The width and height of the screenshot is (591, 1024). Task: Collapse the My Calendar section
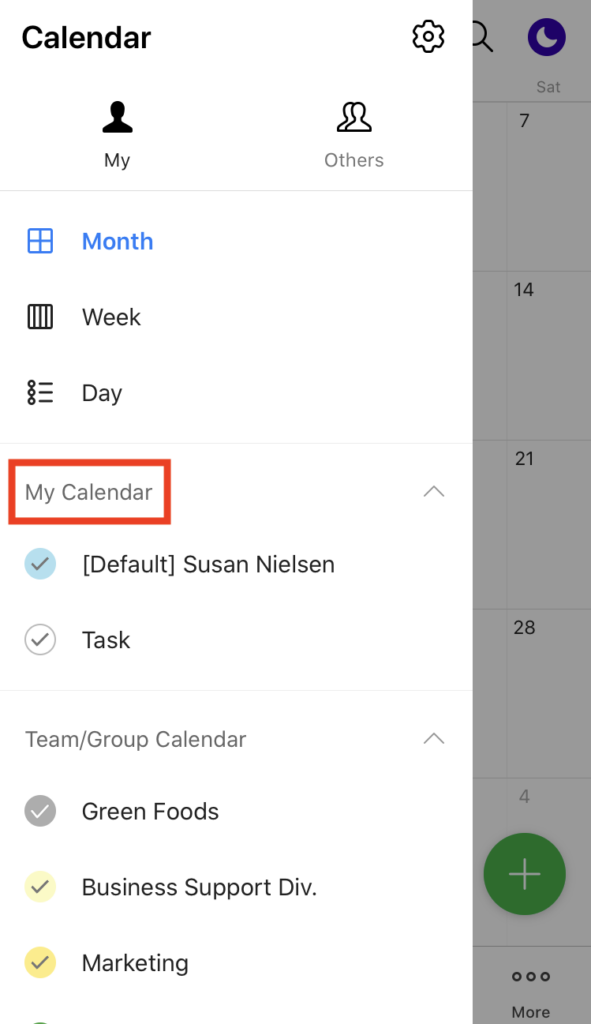tap(434, 491)
